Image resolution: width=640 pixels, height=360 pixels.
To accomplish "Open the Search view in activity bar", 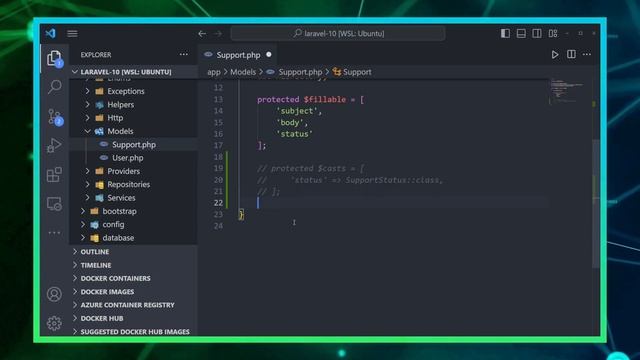I will click(x=54, y=87).
